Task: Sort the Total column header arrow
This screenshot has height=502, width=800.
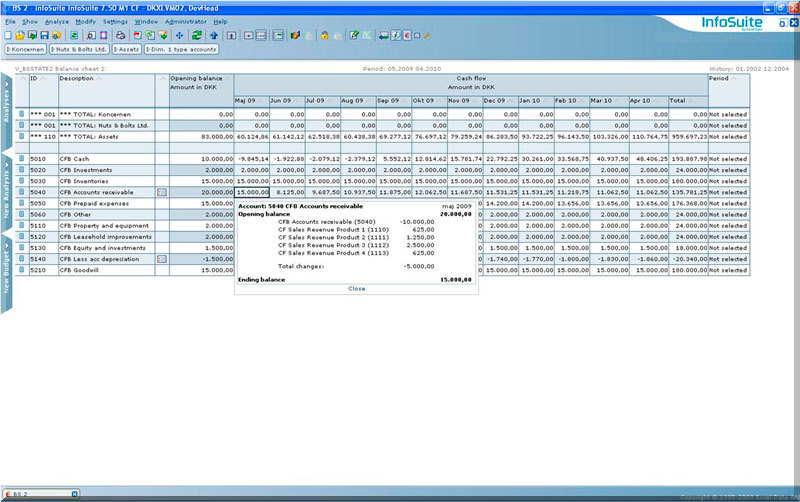Action: 691,101
